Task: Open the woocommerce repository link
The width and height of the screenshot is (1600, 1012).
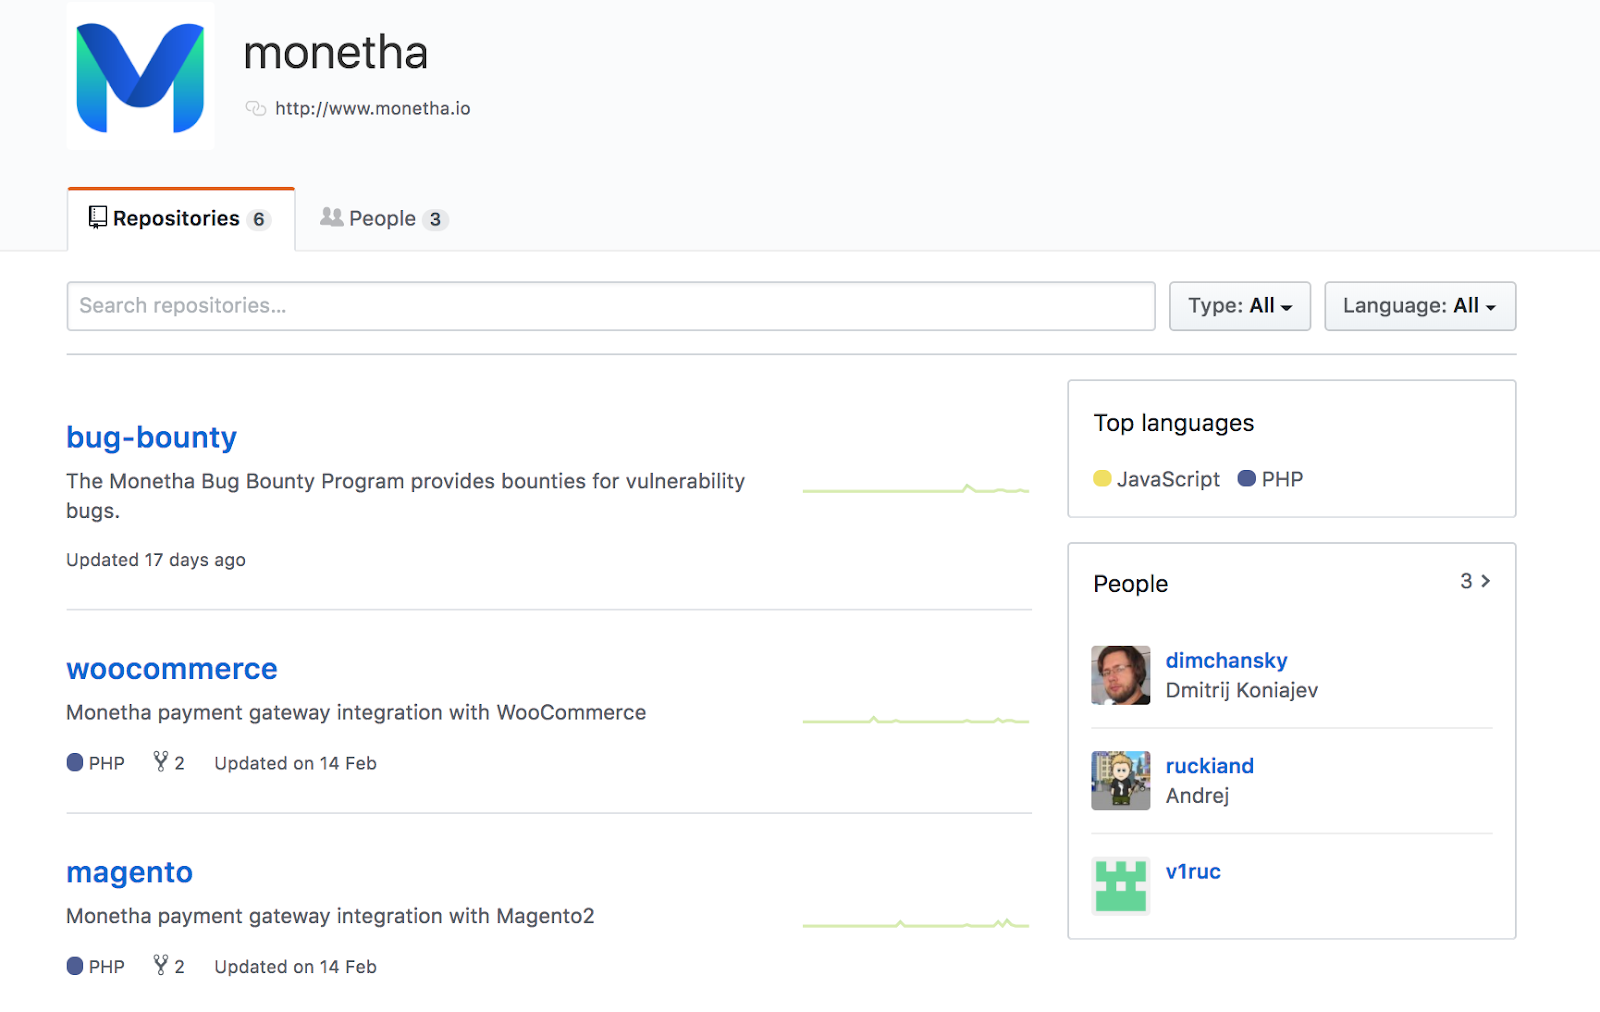Action: 171,669
